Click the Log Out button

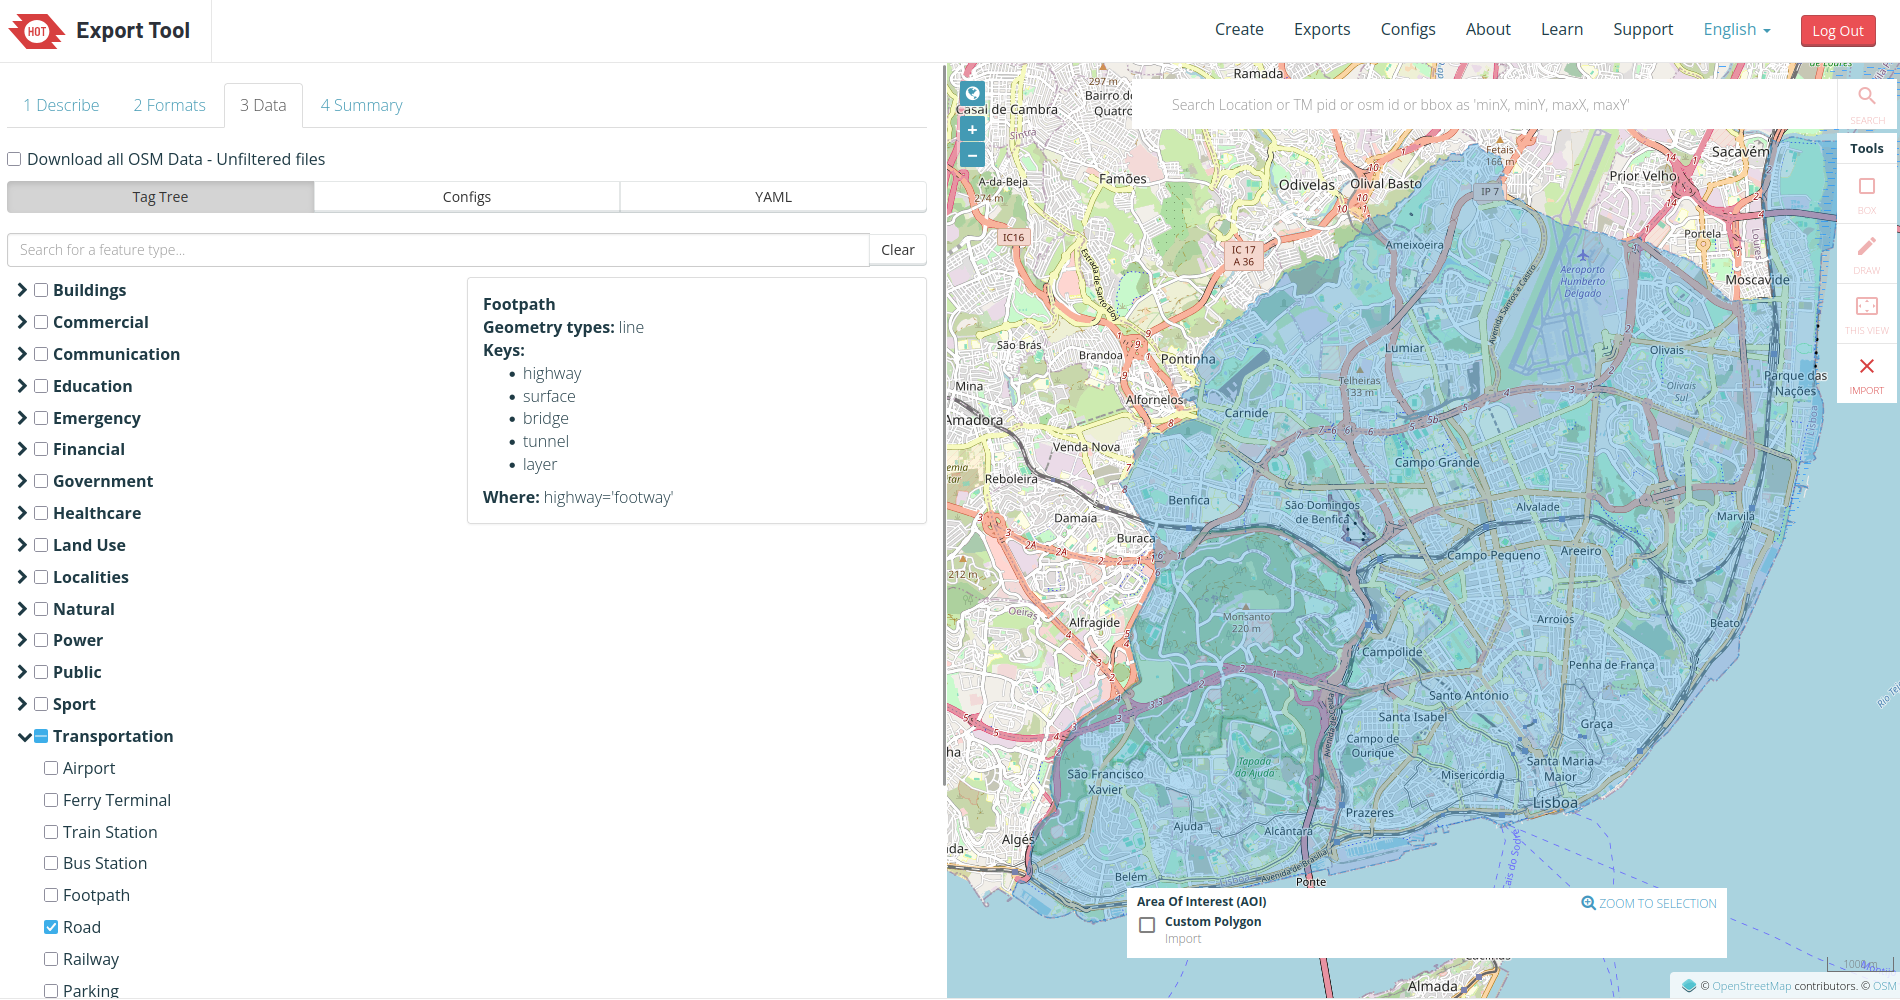coord(1837,31)
